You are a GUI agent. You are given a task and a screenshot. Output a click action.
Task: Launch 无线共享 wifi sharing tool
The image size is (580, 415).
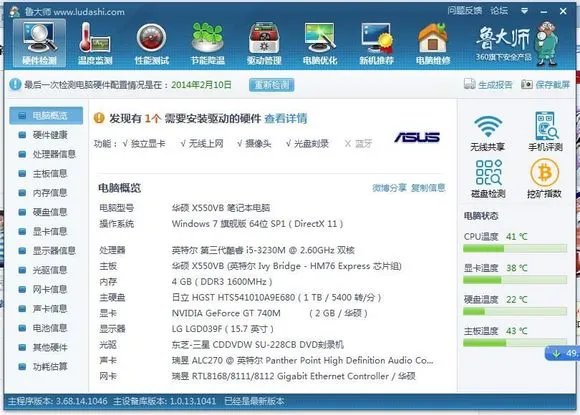click(x=488, y=133)
